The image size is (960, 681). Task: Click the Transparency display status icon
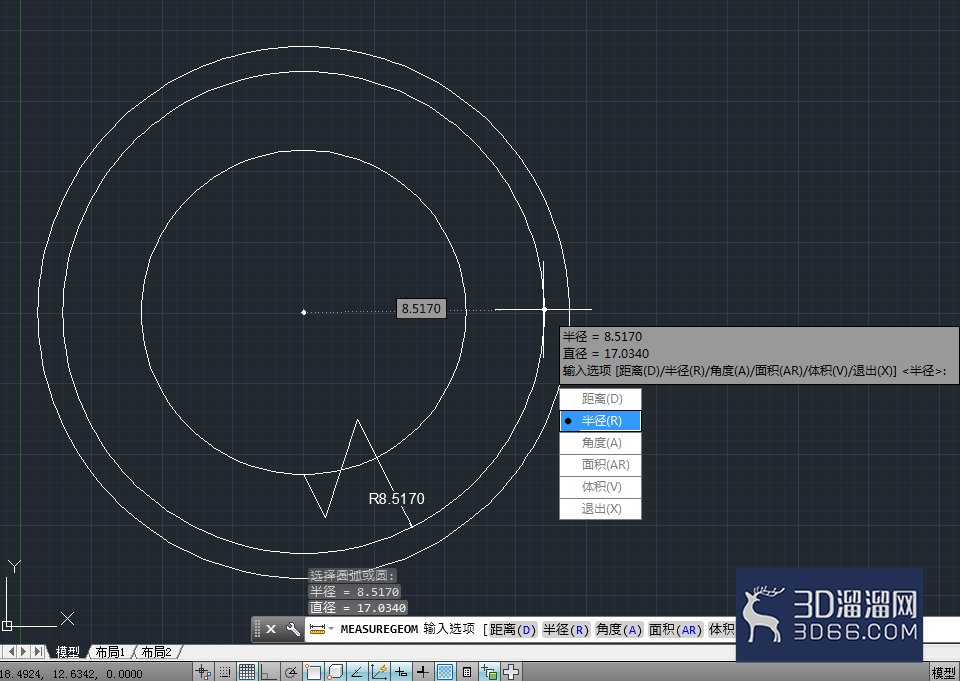[x=445, y=672]
